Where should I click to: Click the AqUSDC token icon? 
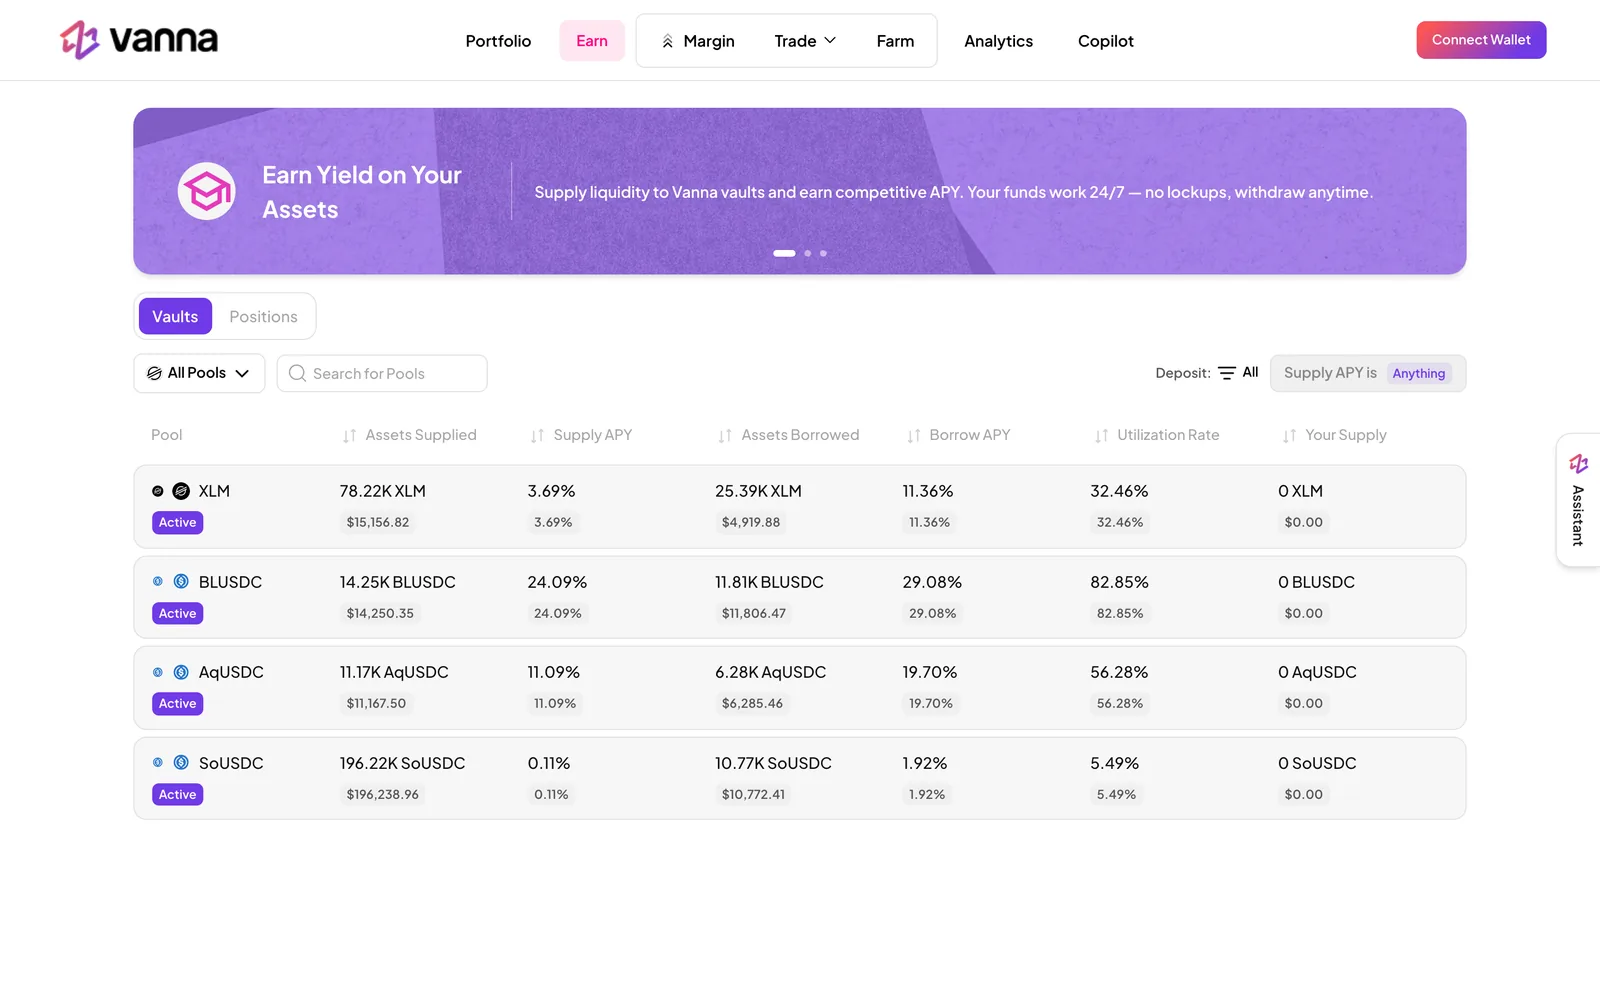tap(181, 672)
